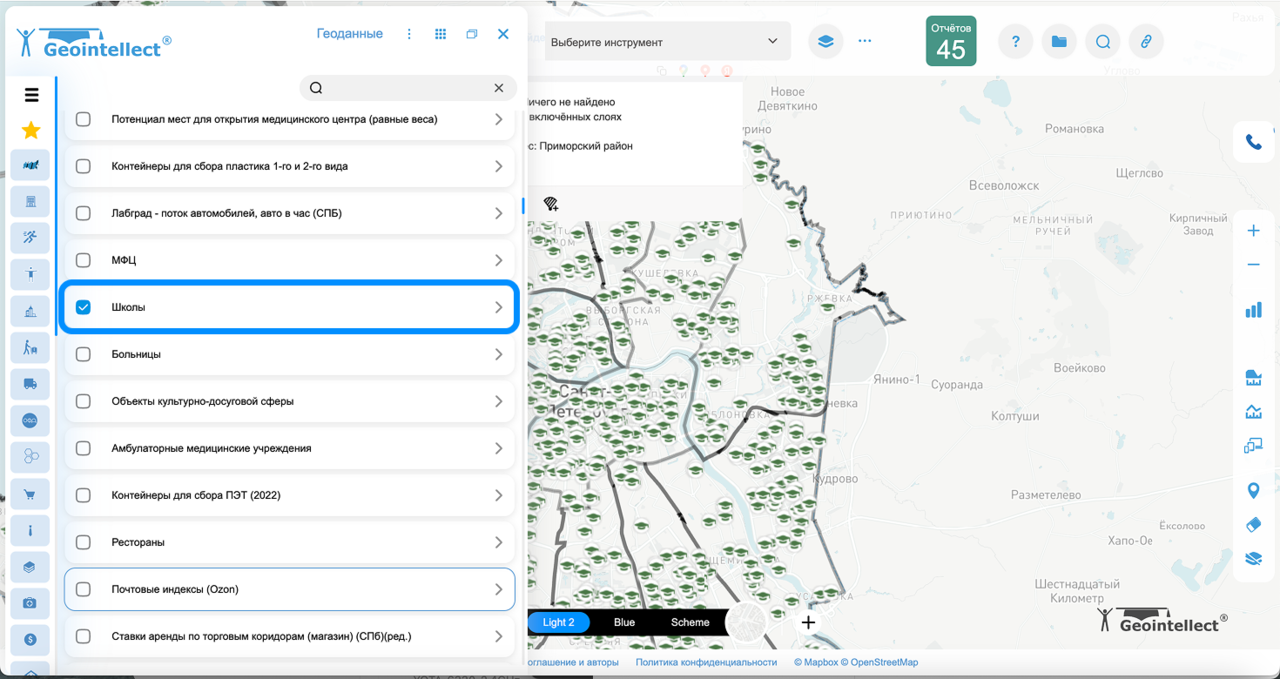The height and width of the screenshot is (679, 1280).
Task: Click the layer search input field
Action: (x=405, y=88)
